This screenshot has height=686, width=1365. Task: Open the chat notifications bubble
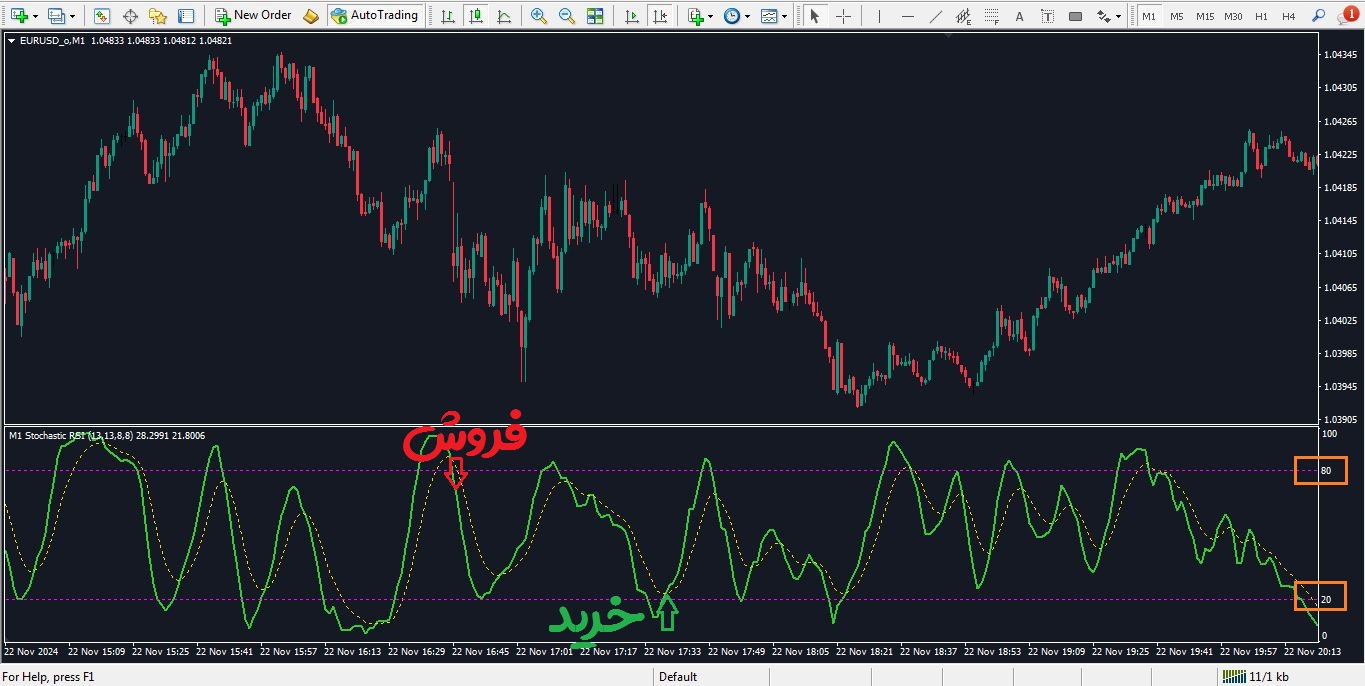[1346, 16]
